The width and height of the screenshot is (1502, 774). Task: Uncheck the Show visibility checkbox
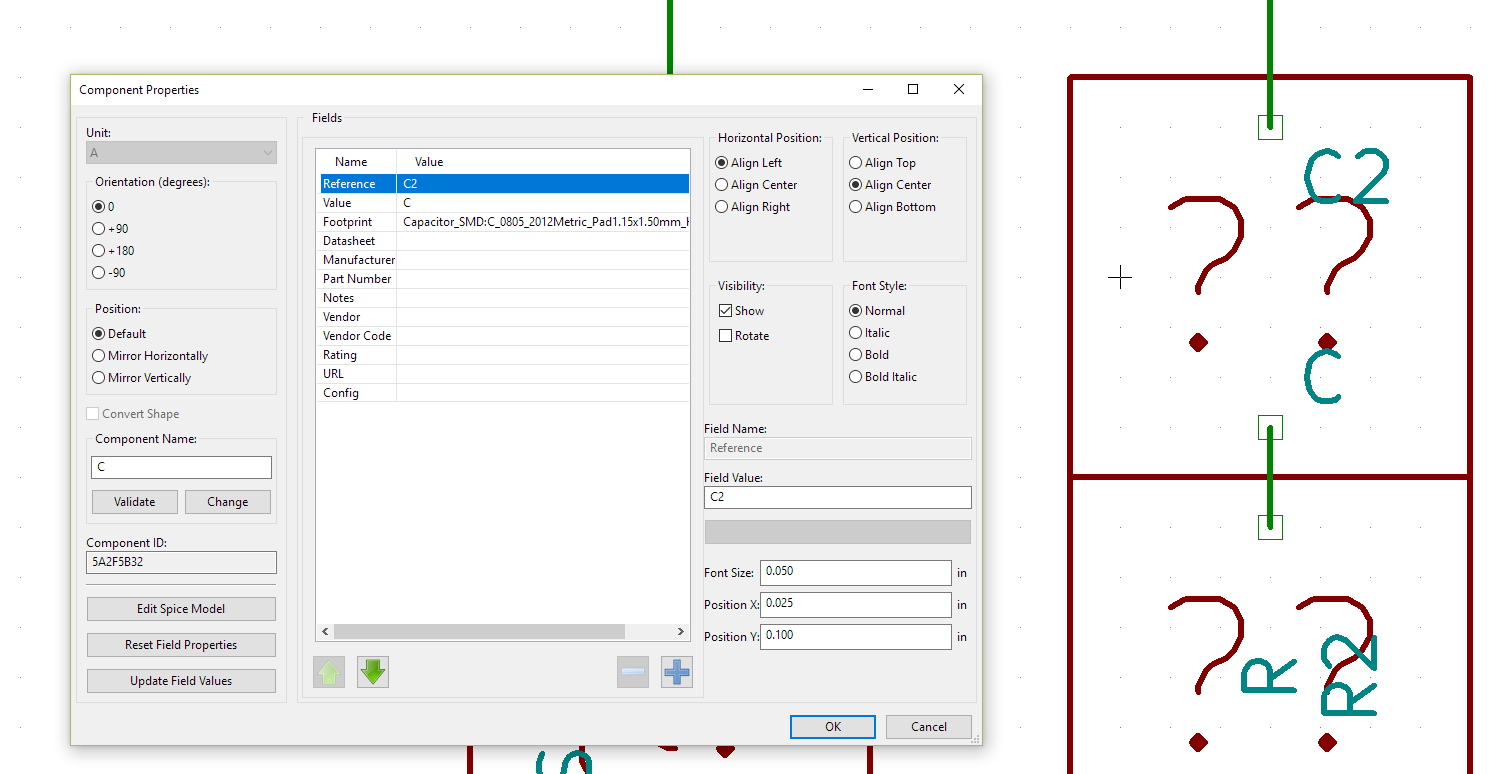tap(725, 311)
